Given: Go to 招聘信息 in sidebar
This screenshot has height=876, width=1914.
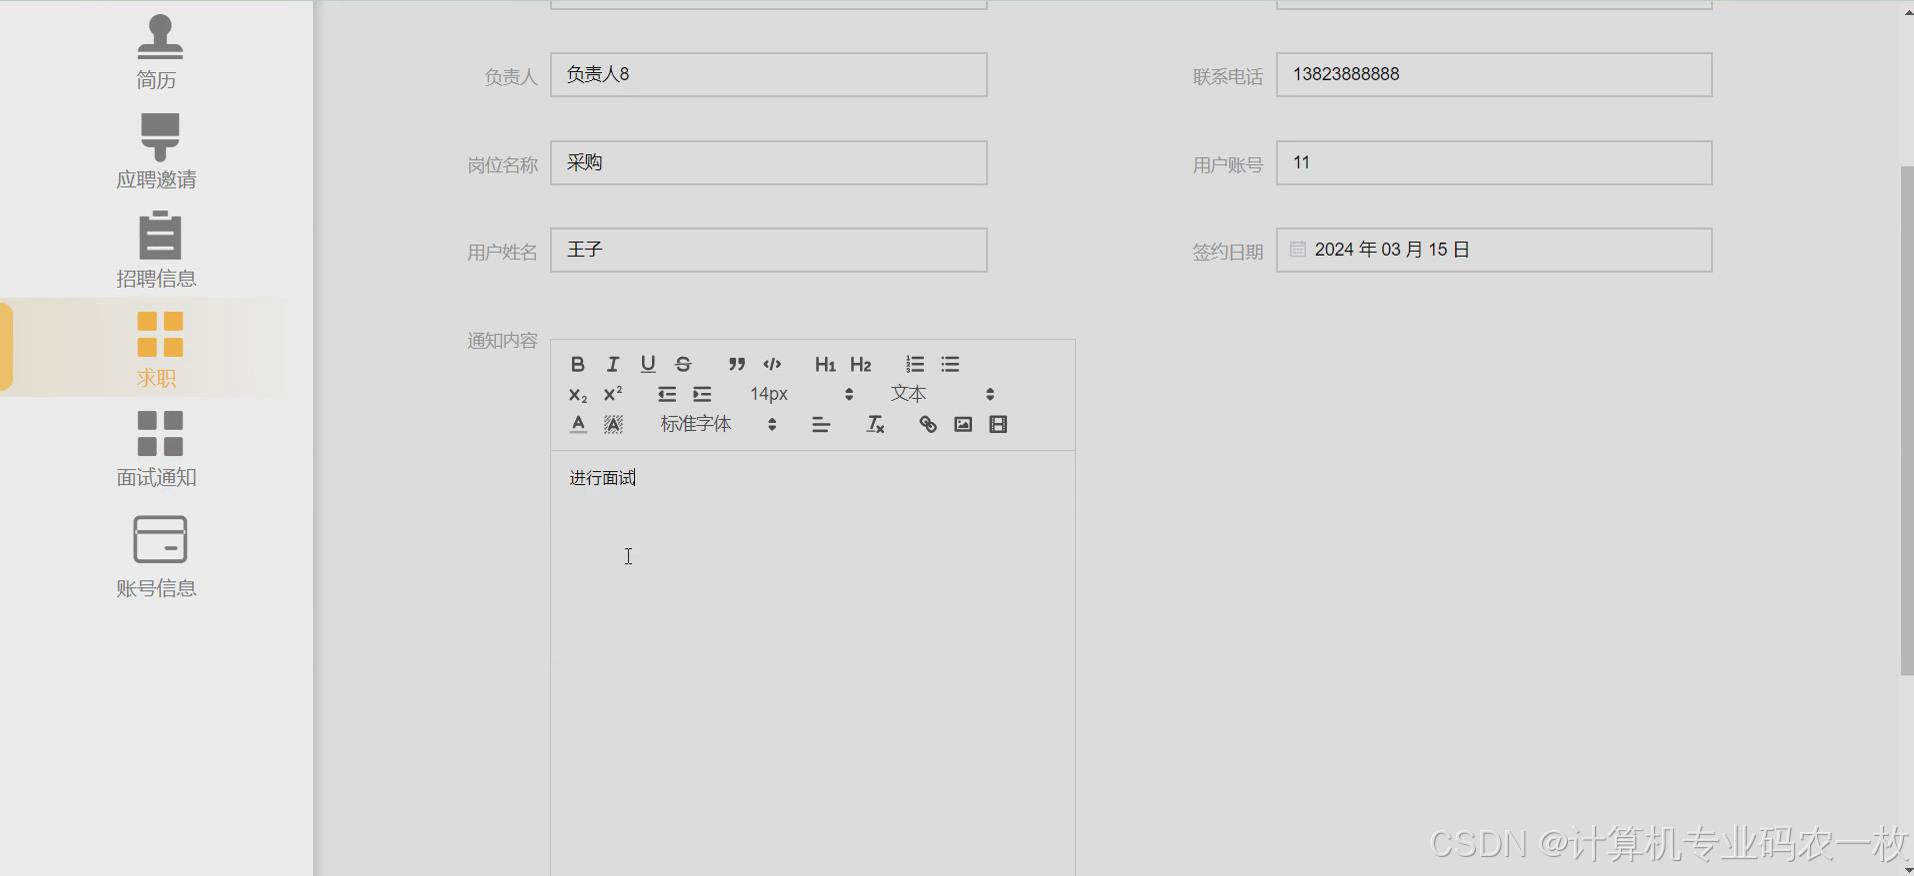Looking at the screenshot, I should click(x=158, y=250).
